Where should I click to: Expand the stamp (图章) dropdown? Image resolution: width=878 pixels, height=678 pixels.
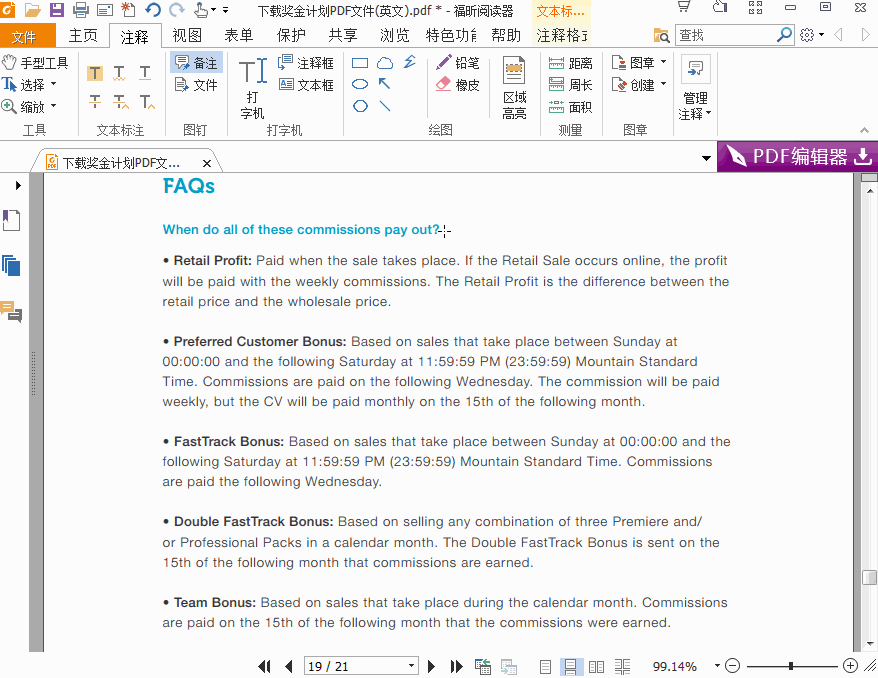click(664, 62)
